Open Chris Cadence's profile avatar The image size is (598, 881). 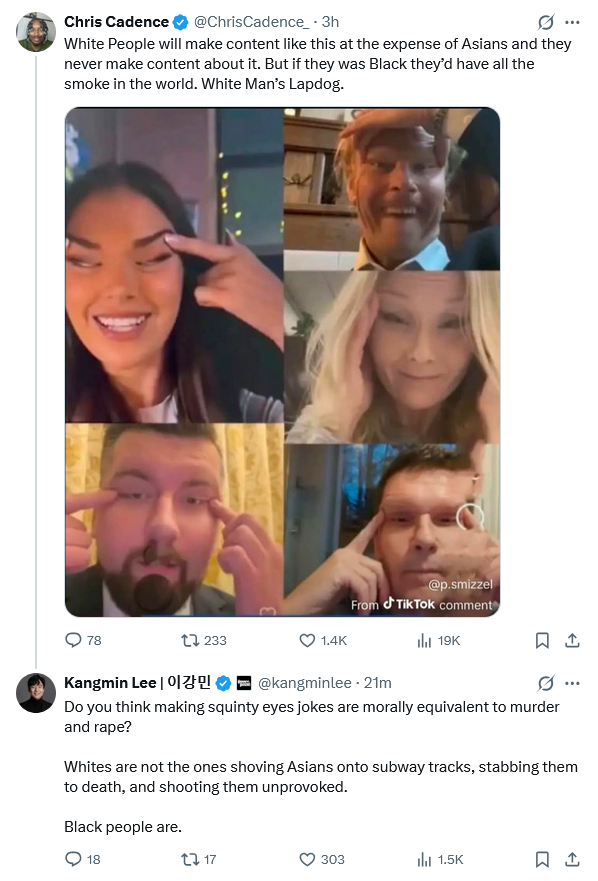point(36,32)
